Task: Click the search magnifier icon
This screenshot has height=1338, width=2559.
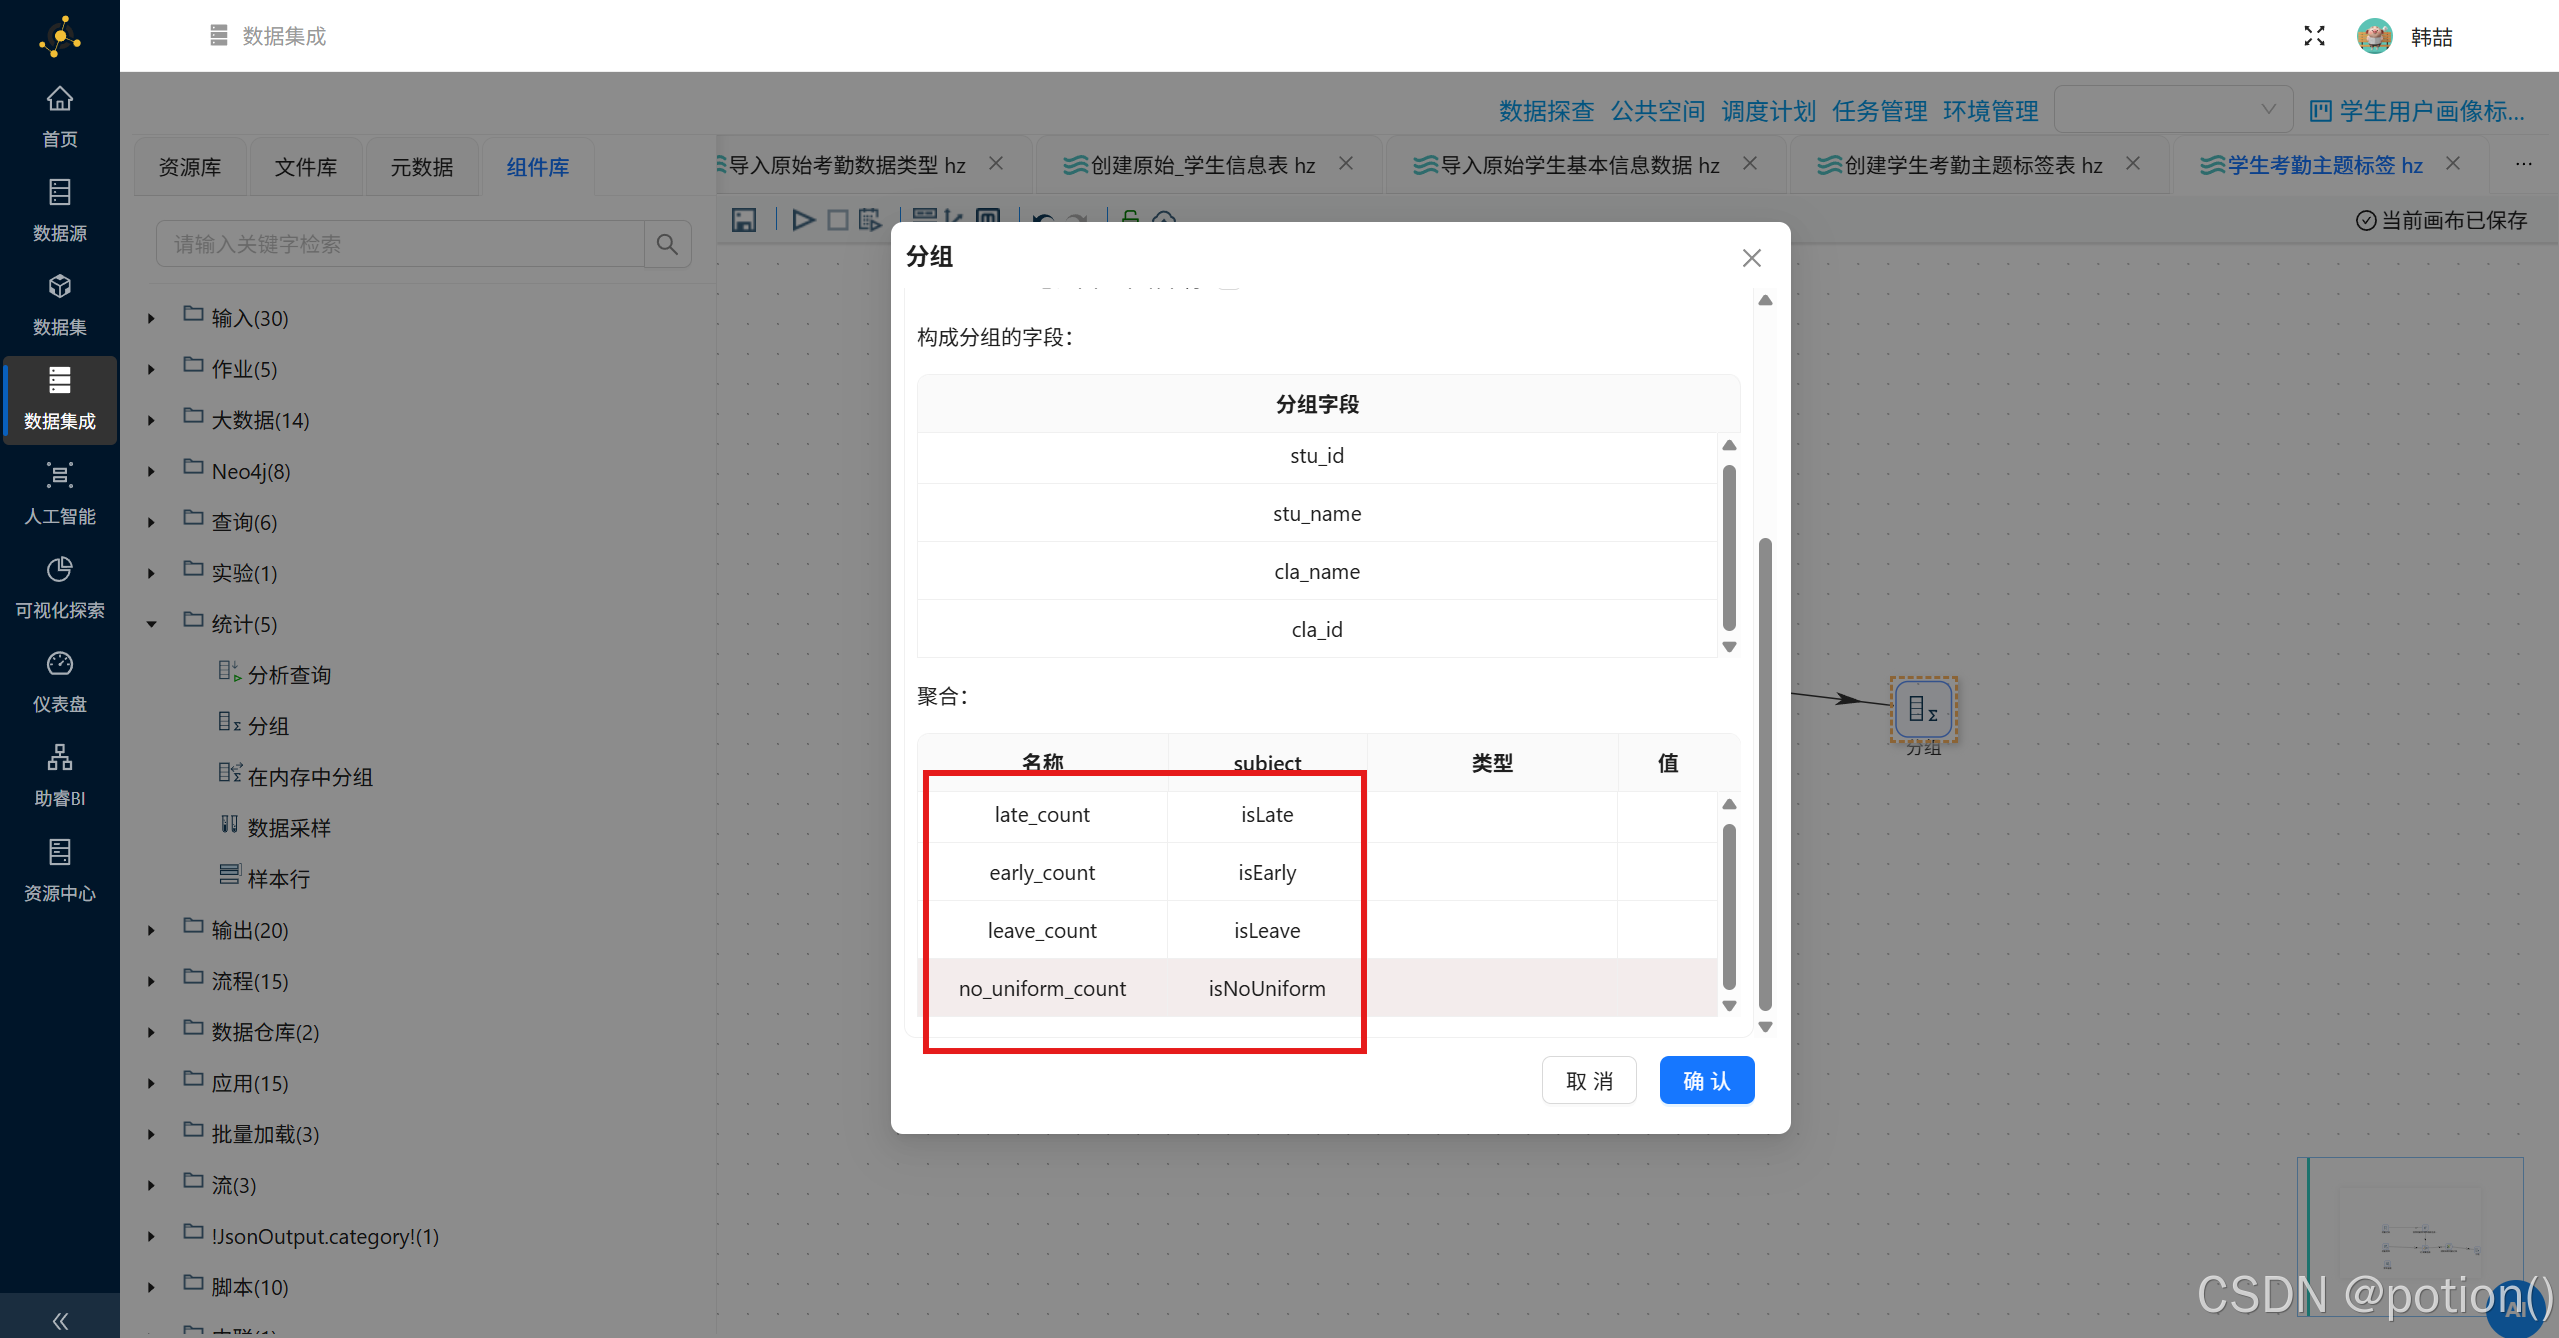Action: pyautogui.click(x=667, y=244)
